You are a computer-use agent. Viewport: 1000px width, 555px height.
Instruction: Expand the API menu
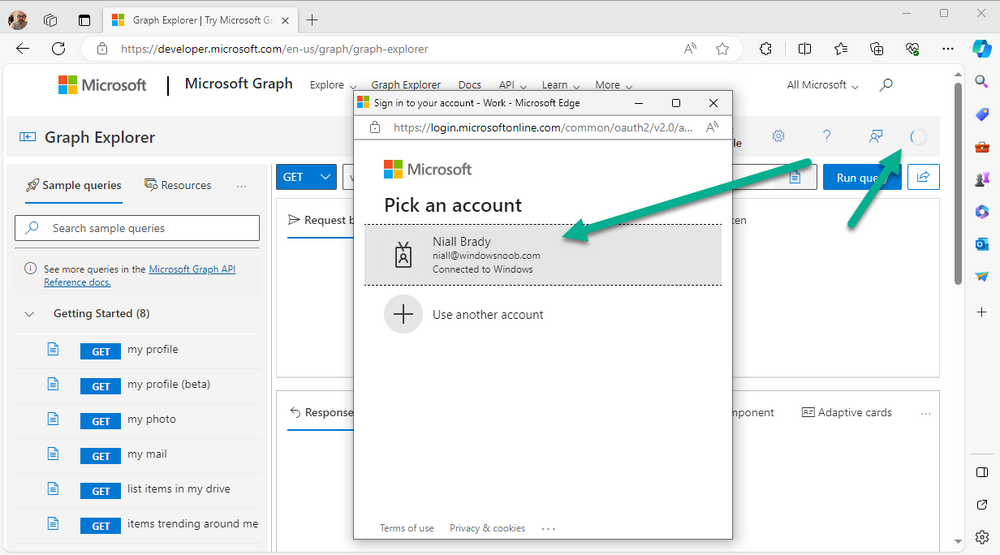pyautogui.click(x=513, y=85)
